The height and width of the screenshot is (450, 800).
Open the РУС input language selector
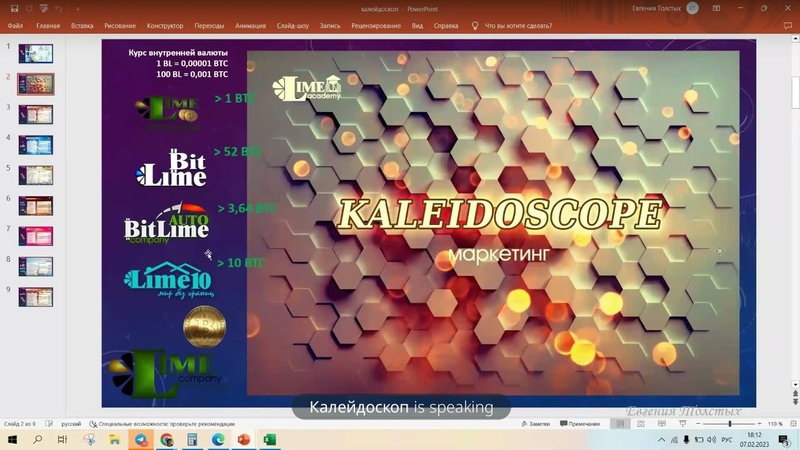pos(727,440)
